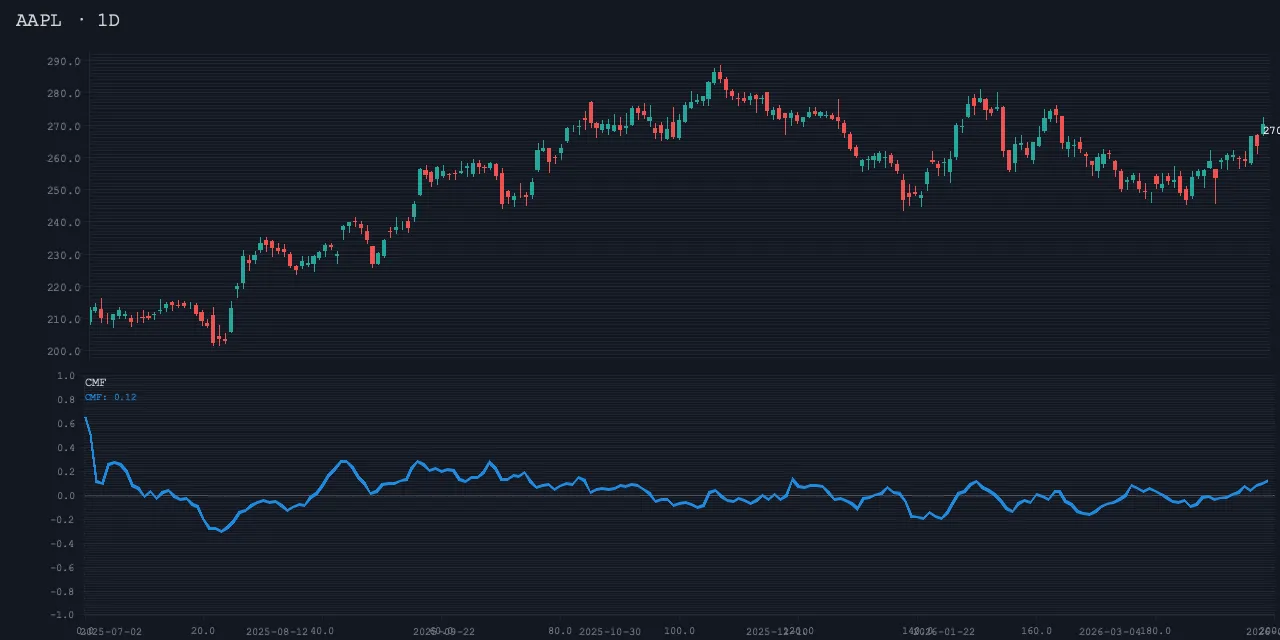
Task: Click the 290.0 price axis label
Action: pos(63,62)
